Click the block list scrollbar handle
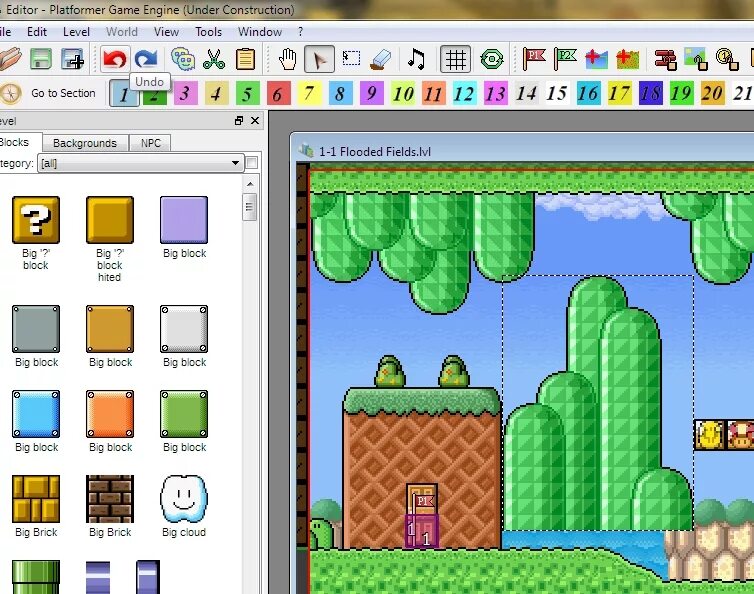This screenshot has width=754, height=594. click(250, 207)
